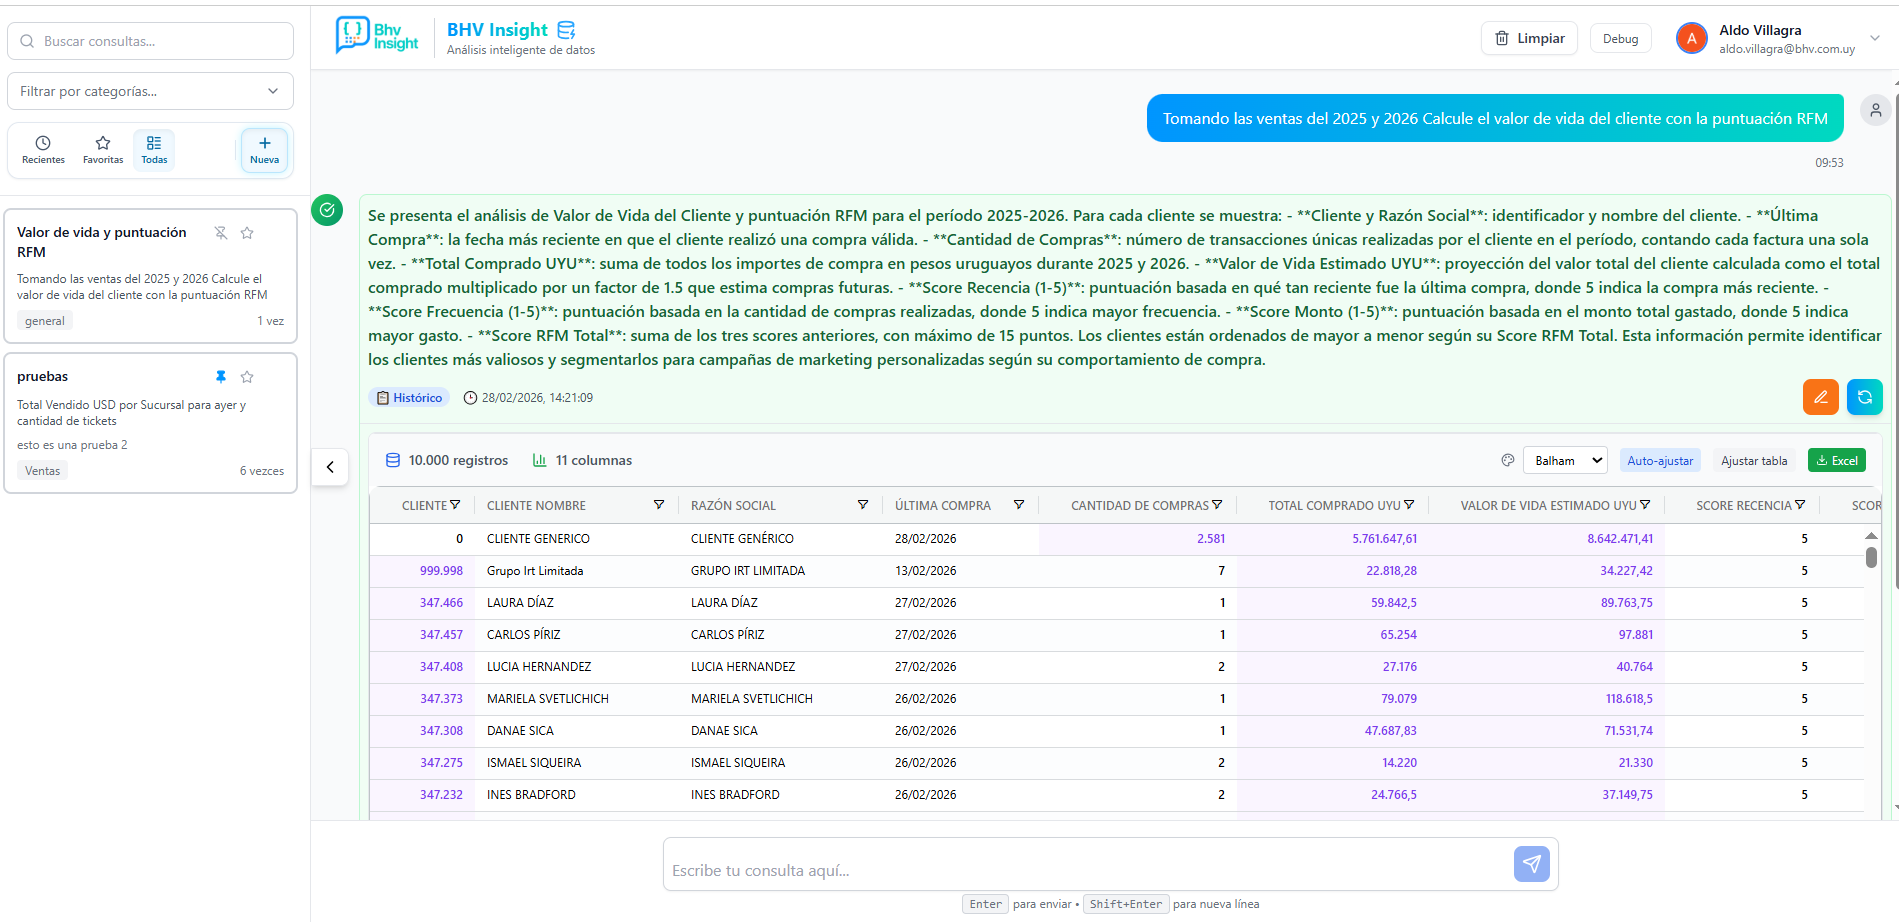Switch to the Favoritas tab
This screenshot has width=1899, height=922.
coord(103,150)
